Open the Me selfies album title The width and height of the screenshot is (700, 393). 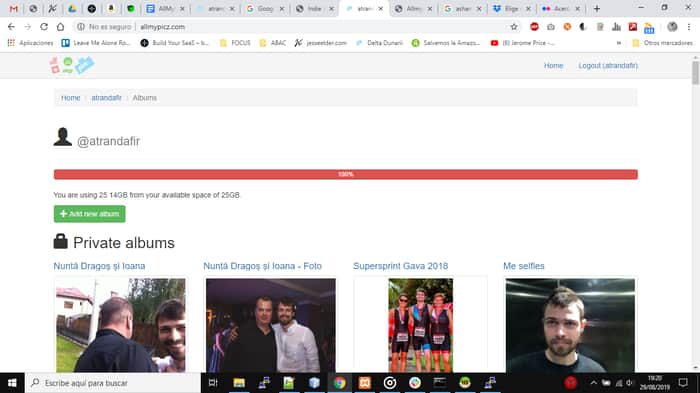tap(524, 266)
